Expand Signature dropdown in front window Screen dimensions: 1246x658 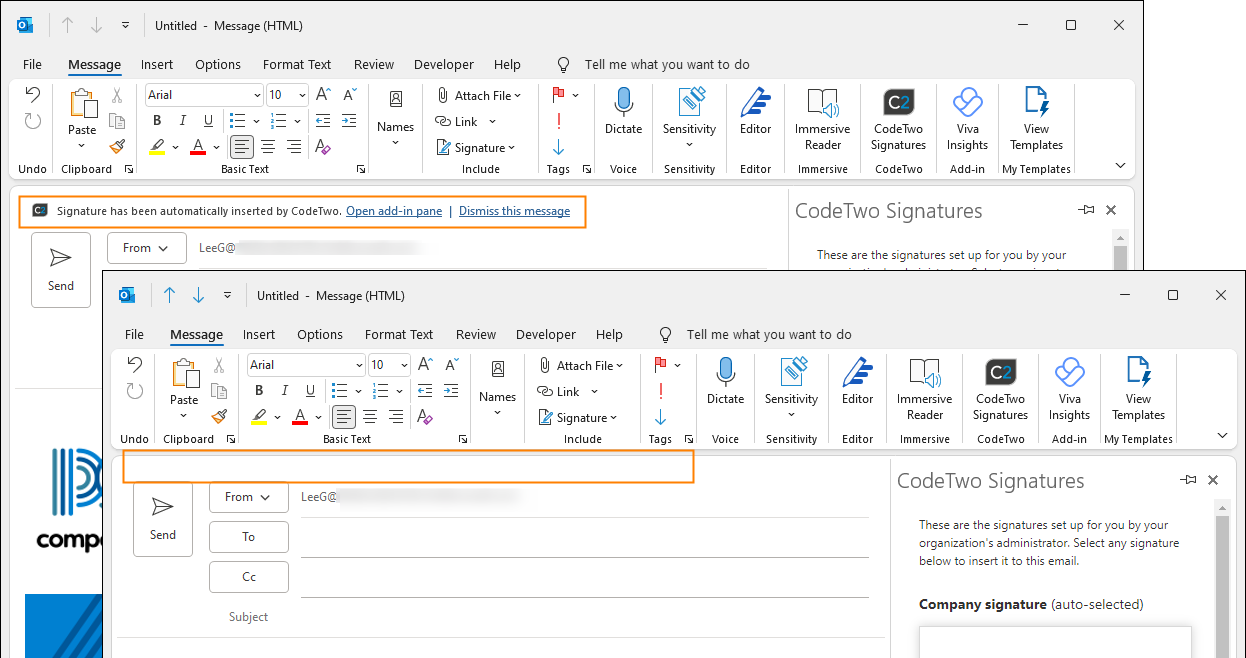click(613, 418)
